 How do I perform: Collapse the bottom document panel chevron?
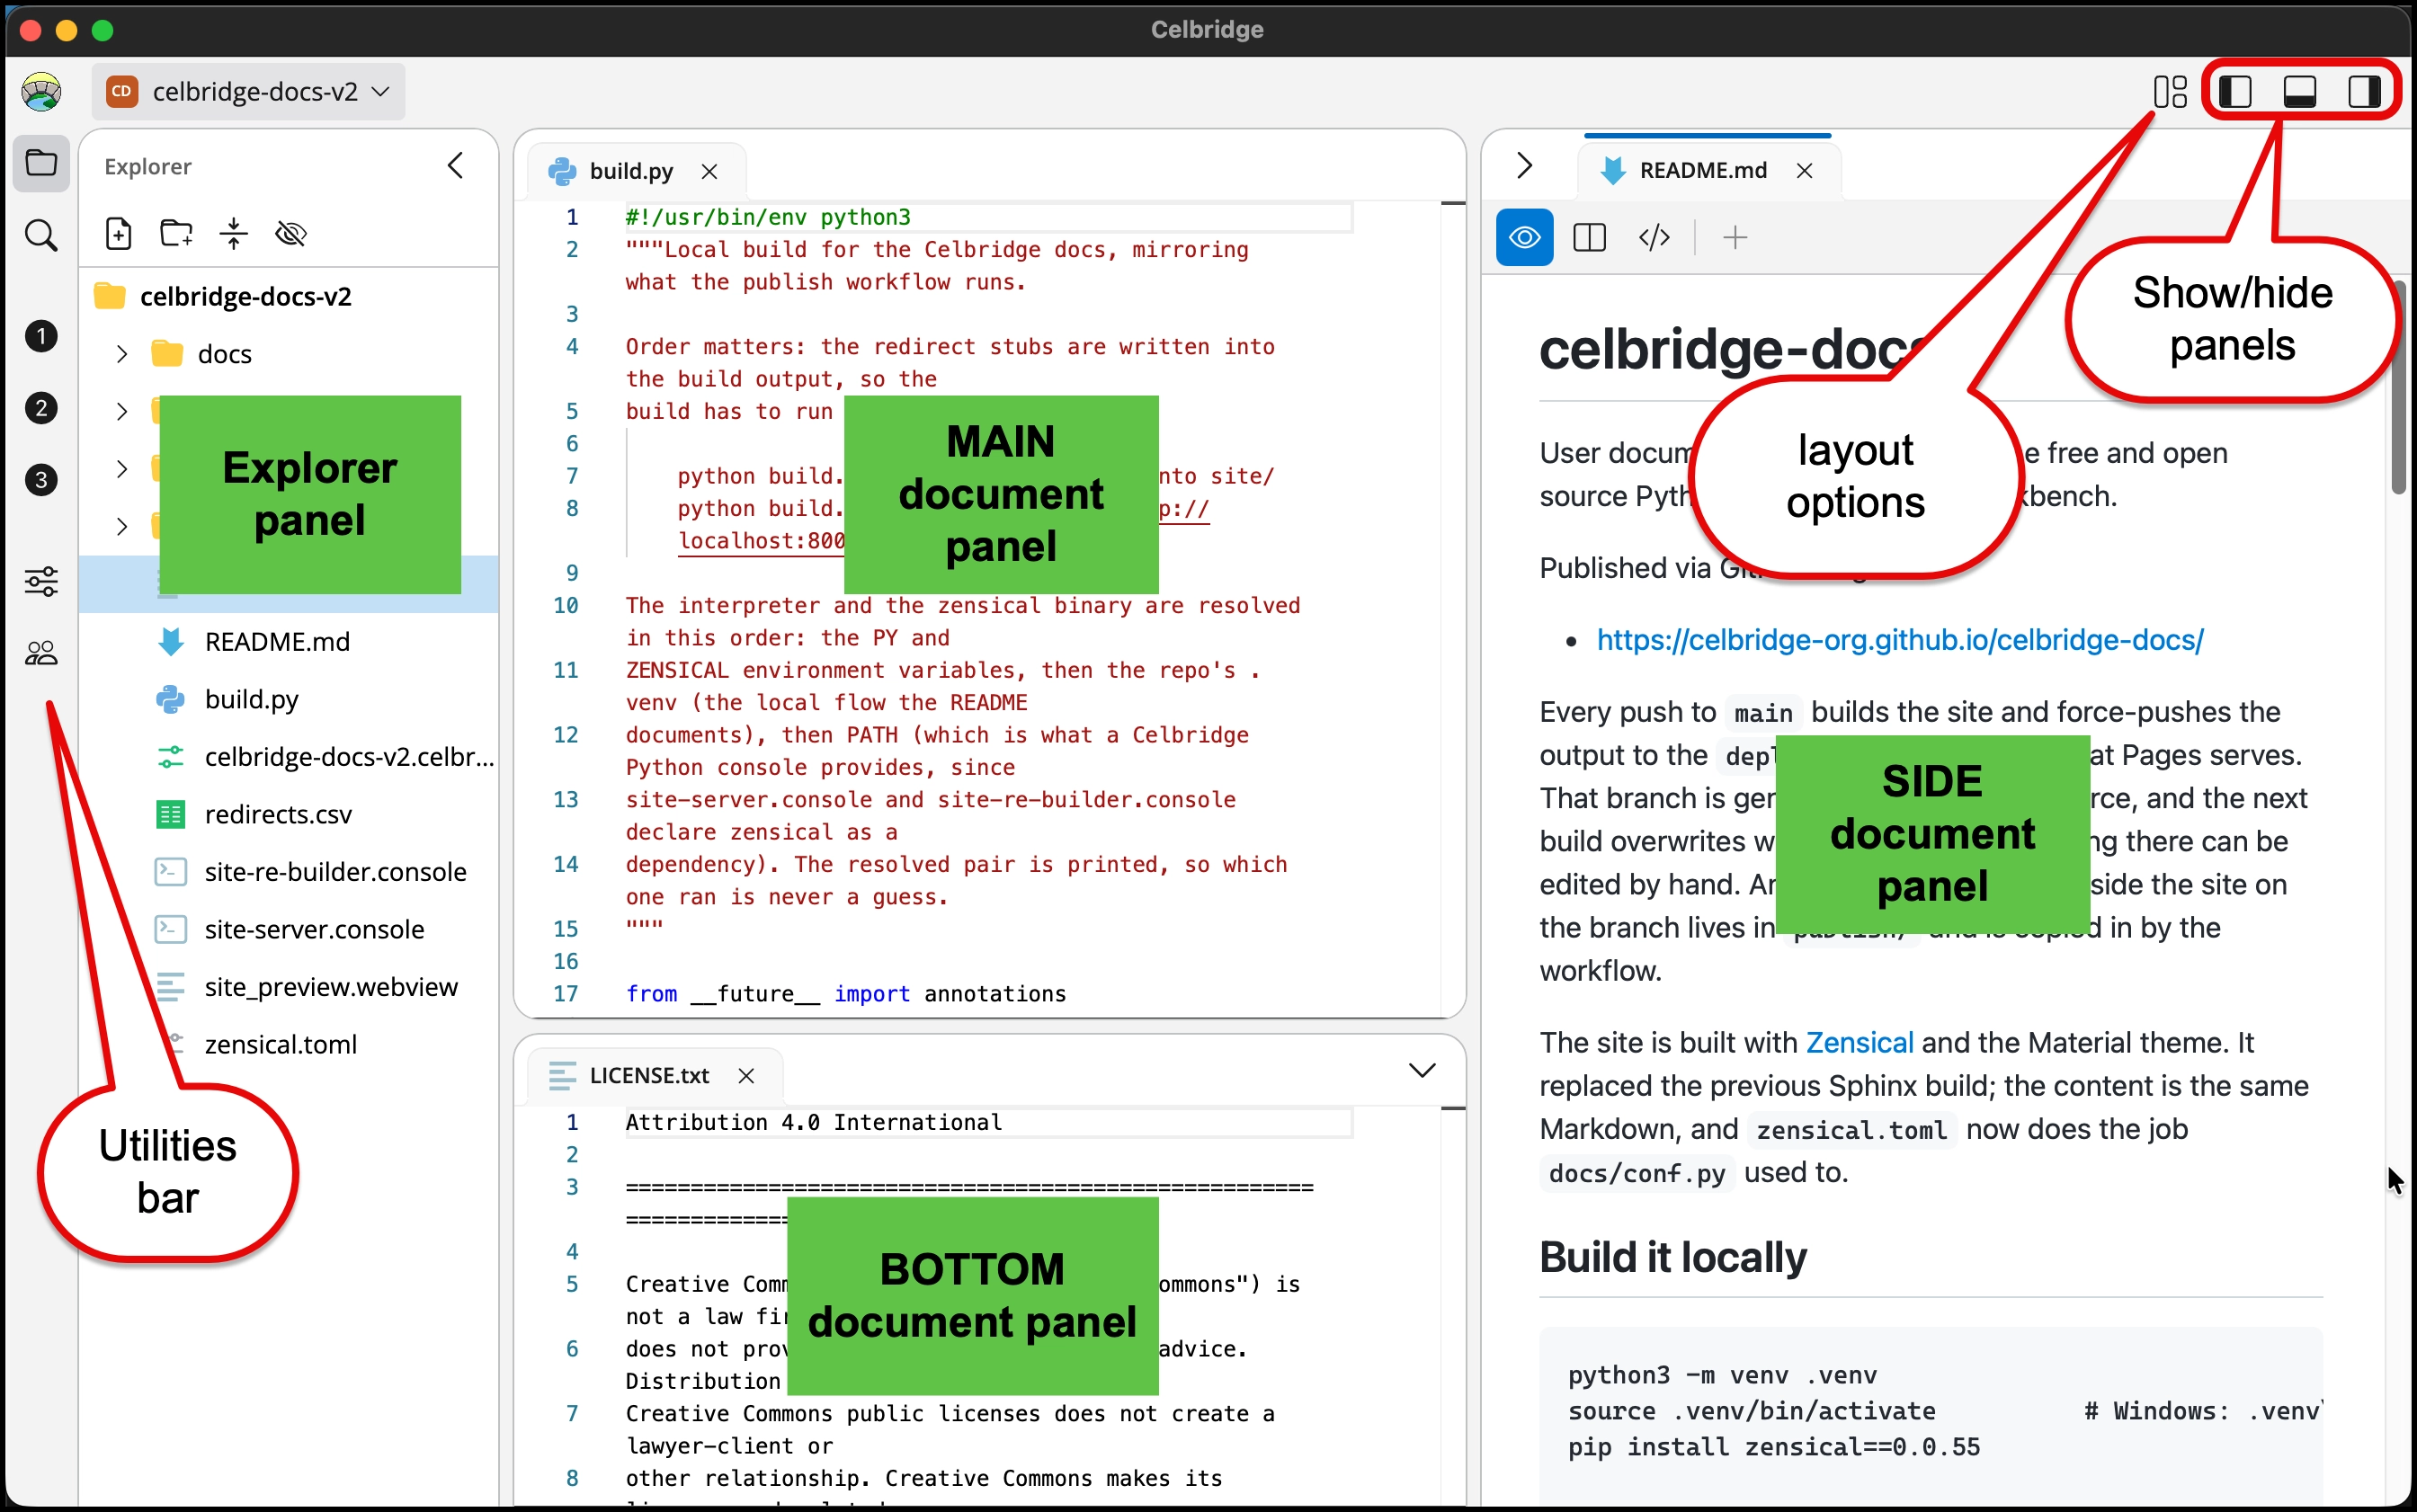point(1422,1070)
